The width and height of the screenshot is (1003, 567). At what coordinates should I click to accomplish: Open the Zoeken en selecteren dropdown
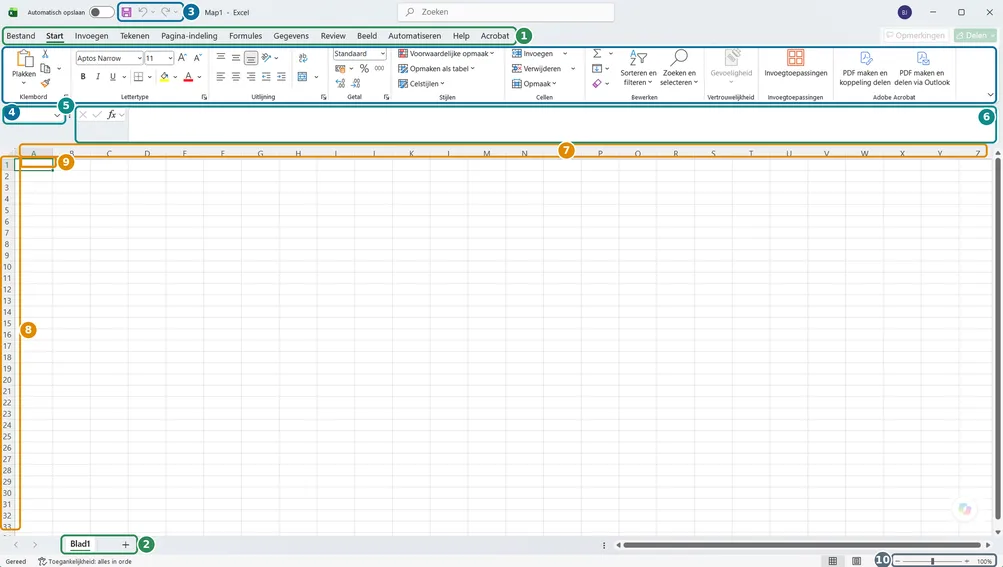point(679,68)
